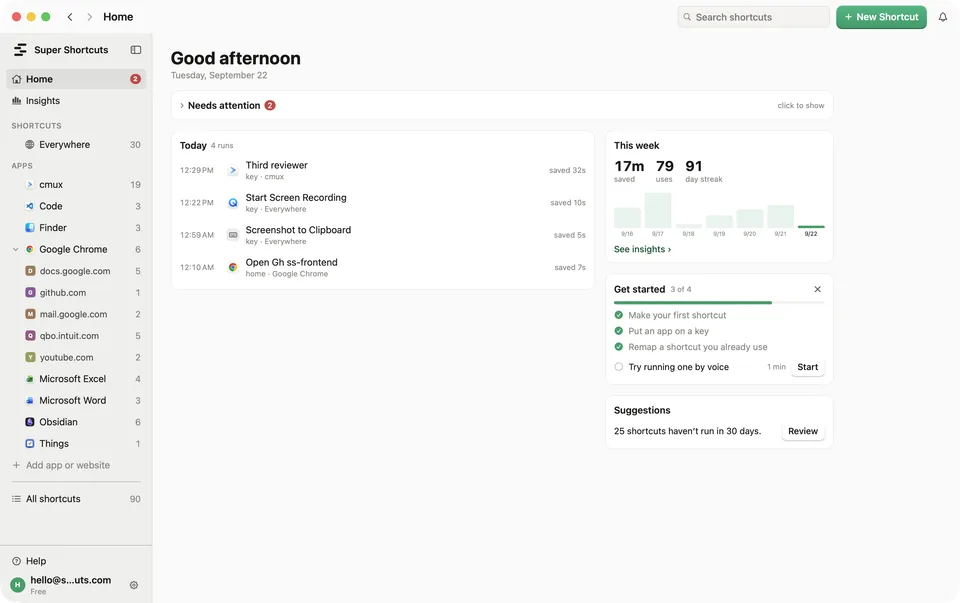The width and height of the screenshot is (960, 603).
Task: Click the Screenshot to Clipboard title
Action: coord(298,230)
